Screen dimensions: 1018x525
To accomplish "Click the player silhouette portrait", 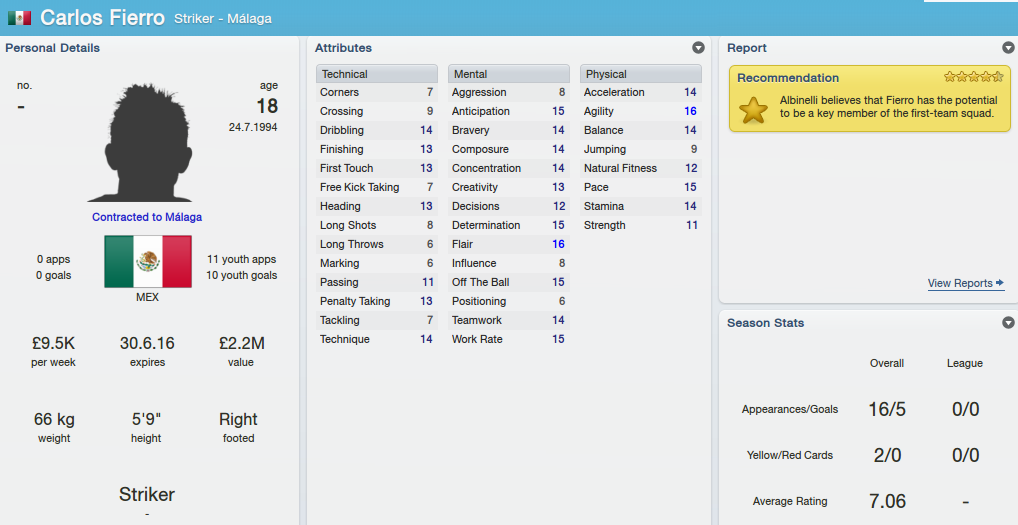I will (140, 142).
